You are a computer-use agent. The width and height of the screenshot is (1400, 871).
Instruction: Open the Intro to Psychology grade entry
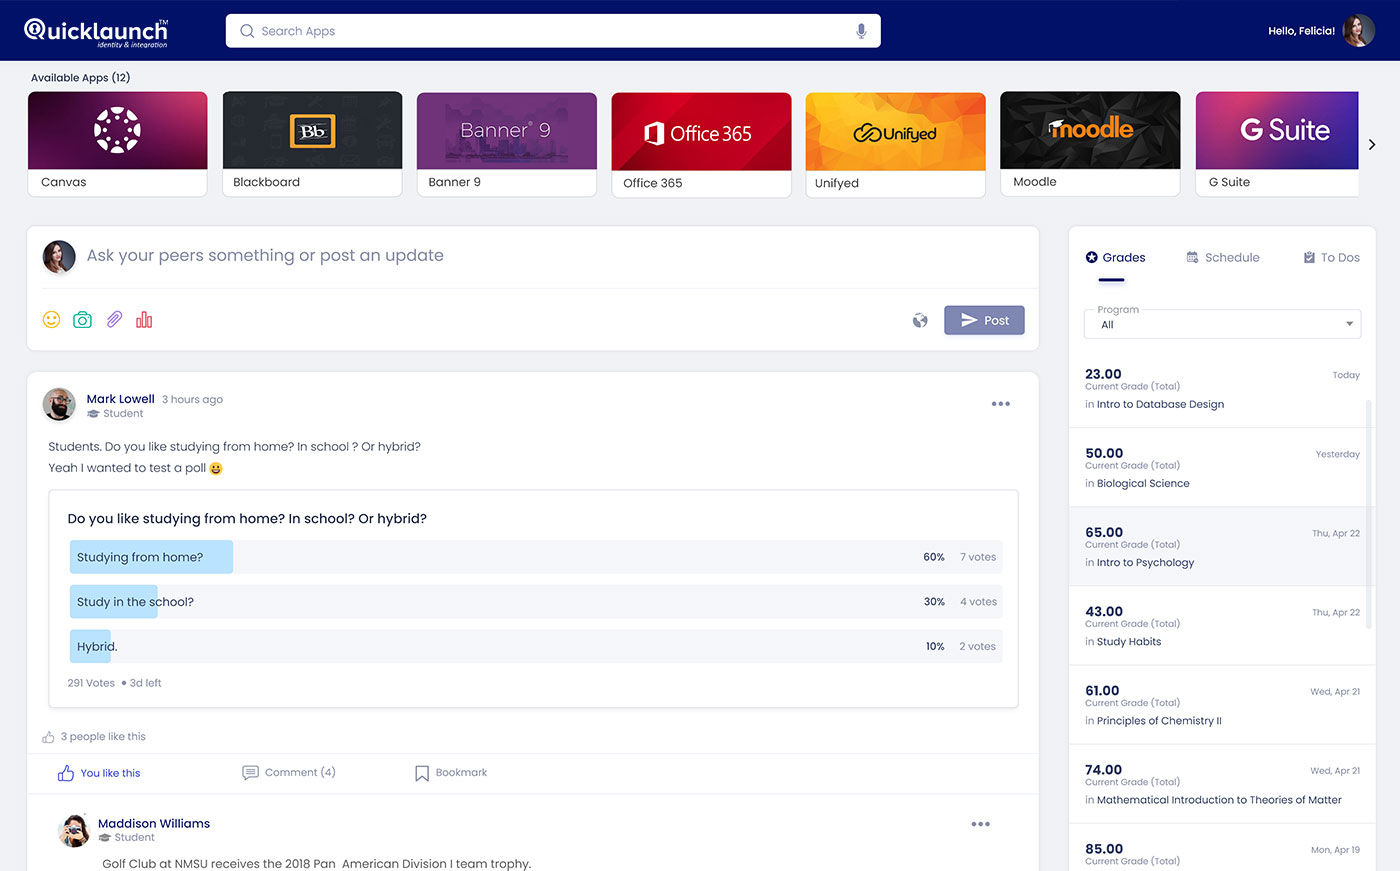coord(1222,547)
